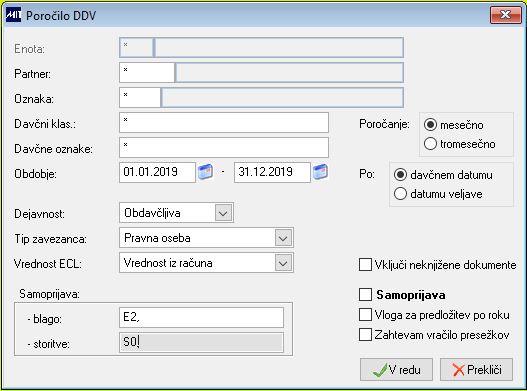Click the blago field containing E2,
Viewport: 527px width, 391px height.
coord(201,317)
